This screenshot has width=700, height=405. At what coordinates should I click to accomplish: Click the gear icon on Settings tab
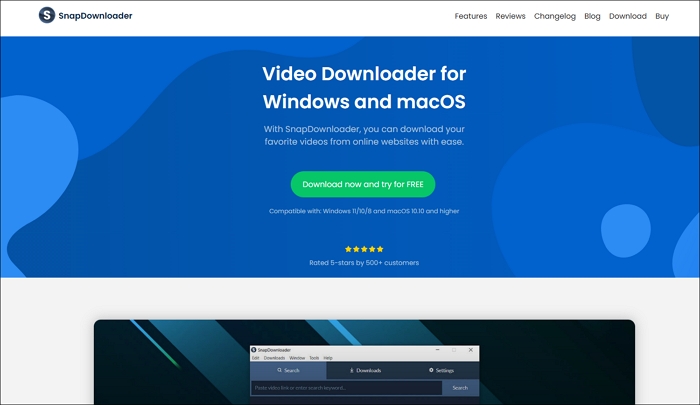[x=431, y=370]
